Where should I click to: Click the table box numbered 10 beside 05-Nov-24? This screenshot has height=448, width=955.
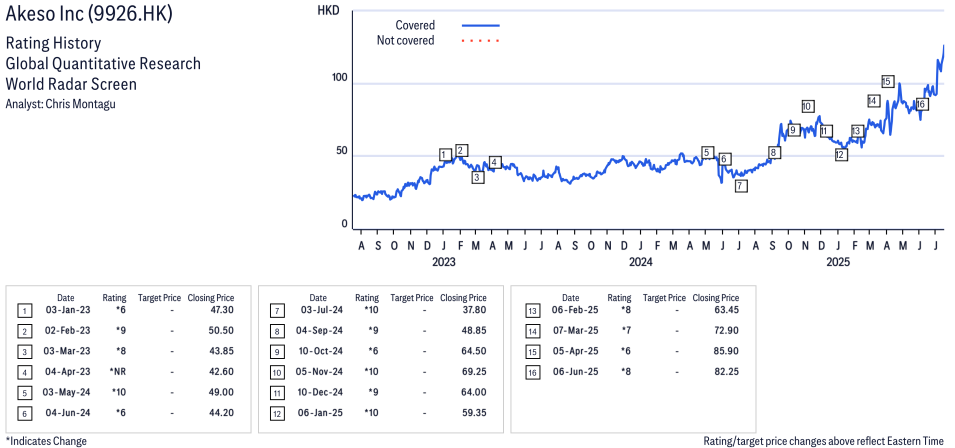276,373
